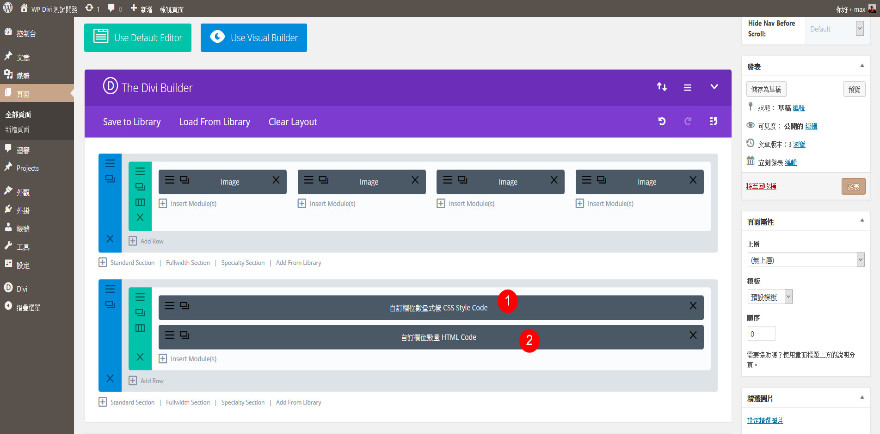Click Fullwidth Section below the Image section

[188, 262]
